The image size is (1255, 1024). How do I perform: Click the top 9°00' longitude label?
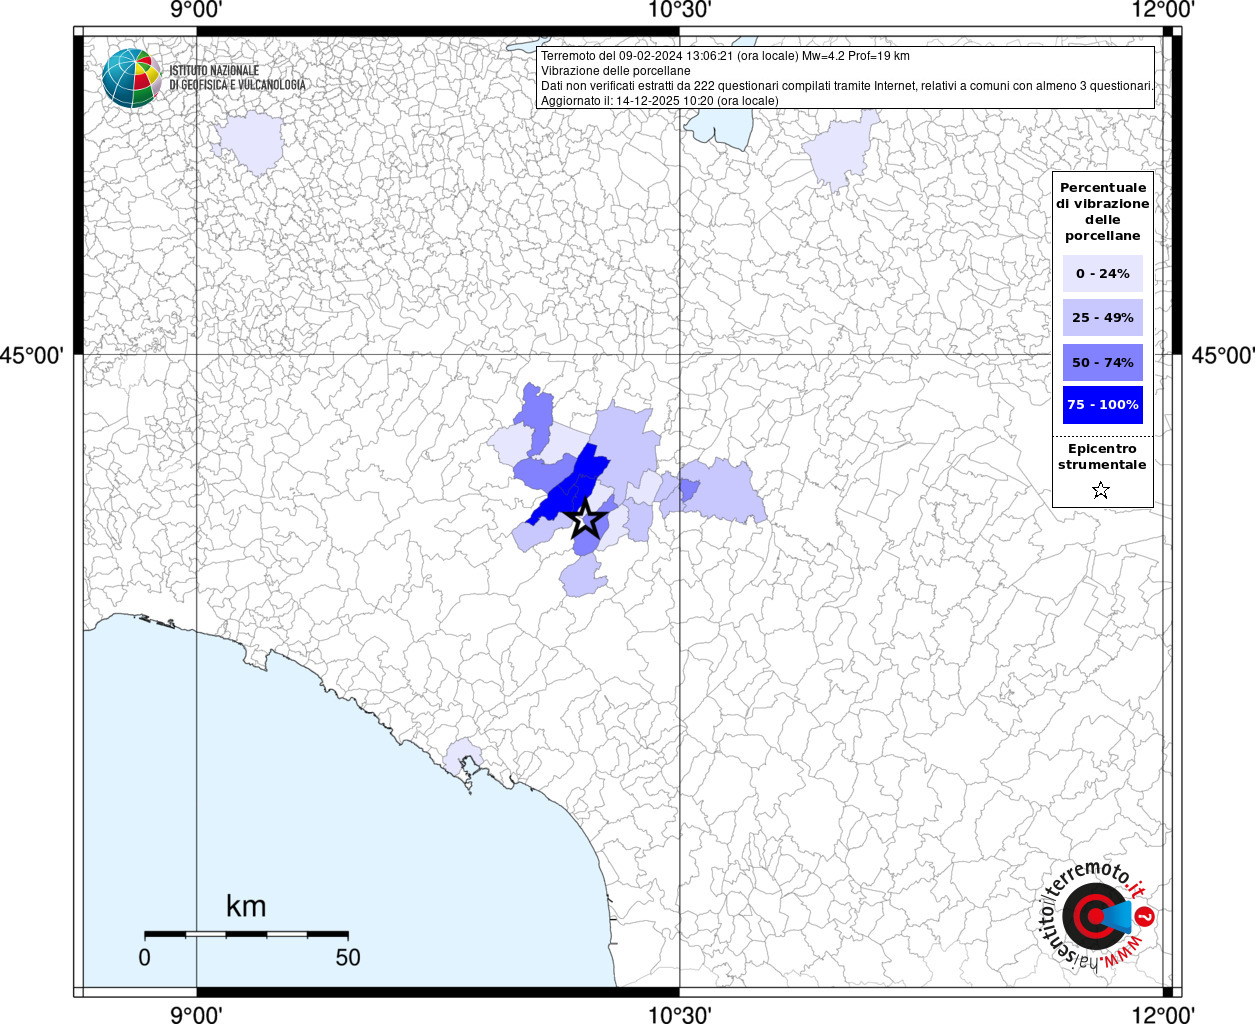click(x=196, y=10)
